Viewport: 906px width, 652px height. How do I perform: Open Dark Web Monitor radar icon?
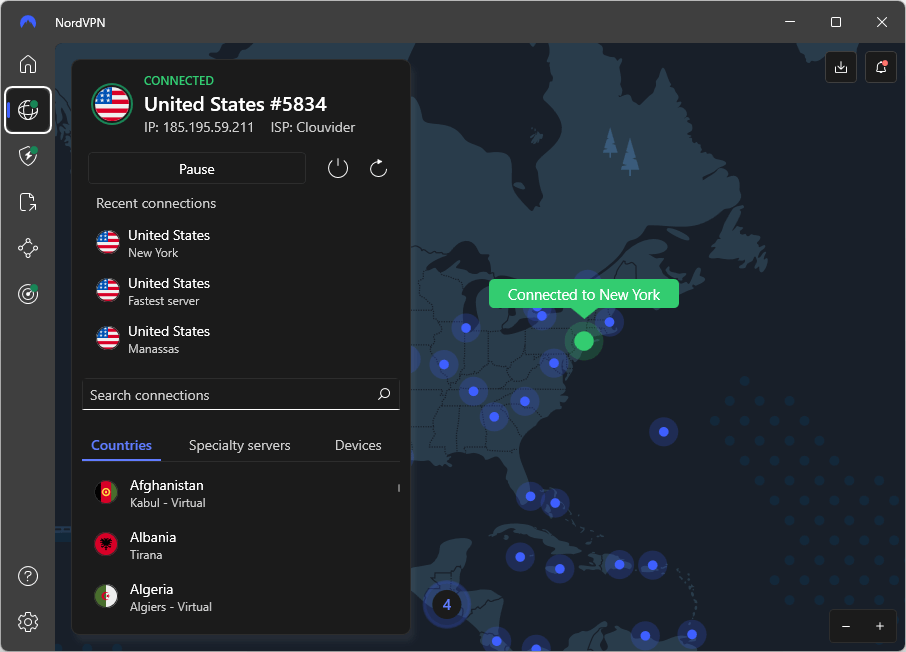(x=28, y=294)
